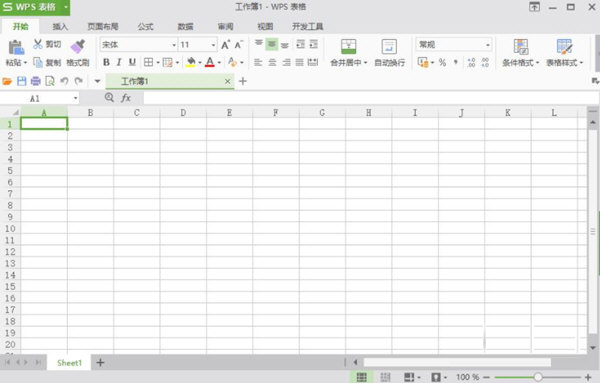Switch to Normal view in status bar
This screenshot has height=383, width=600.
pyautogui.click(x=362, y=377)
